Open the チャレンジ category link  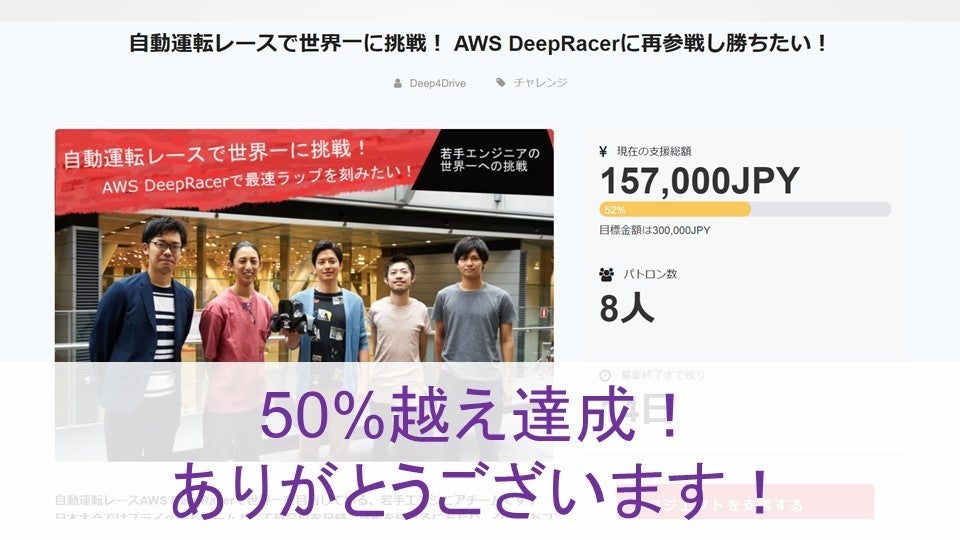pyautogui.click(x=540, y=83)
